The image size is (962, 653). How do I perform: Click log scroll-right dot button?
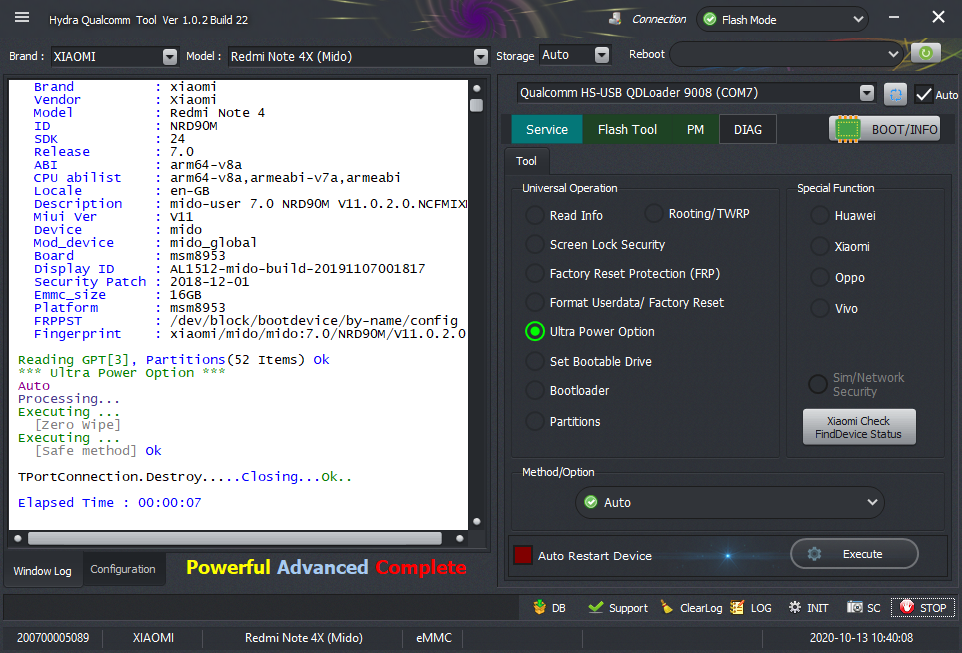[x=460, y=538]
